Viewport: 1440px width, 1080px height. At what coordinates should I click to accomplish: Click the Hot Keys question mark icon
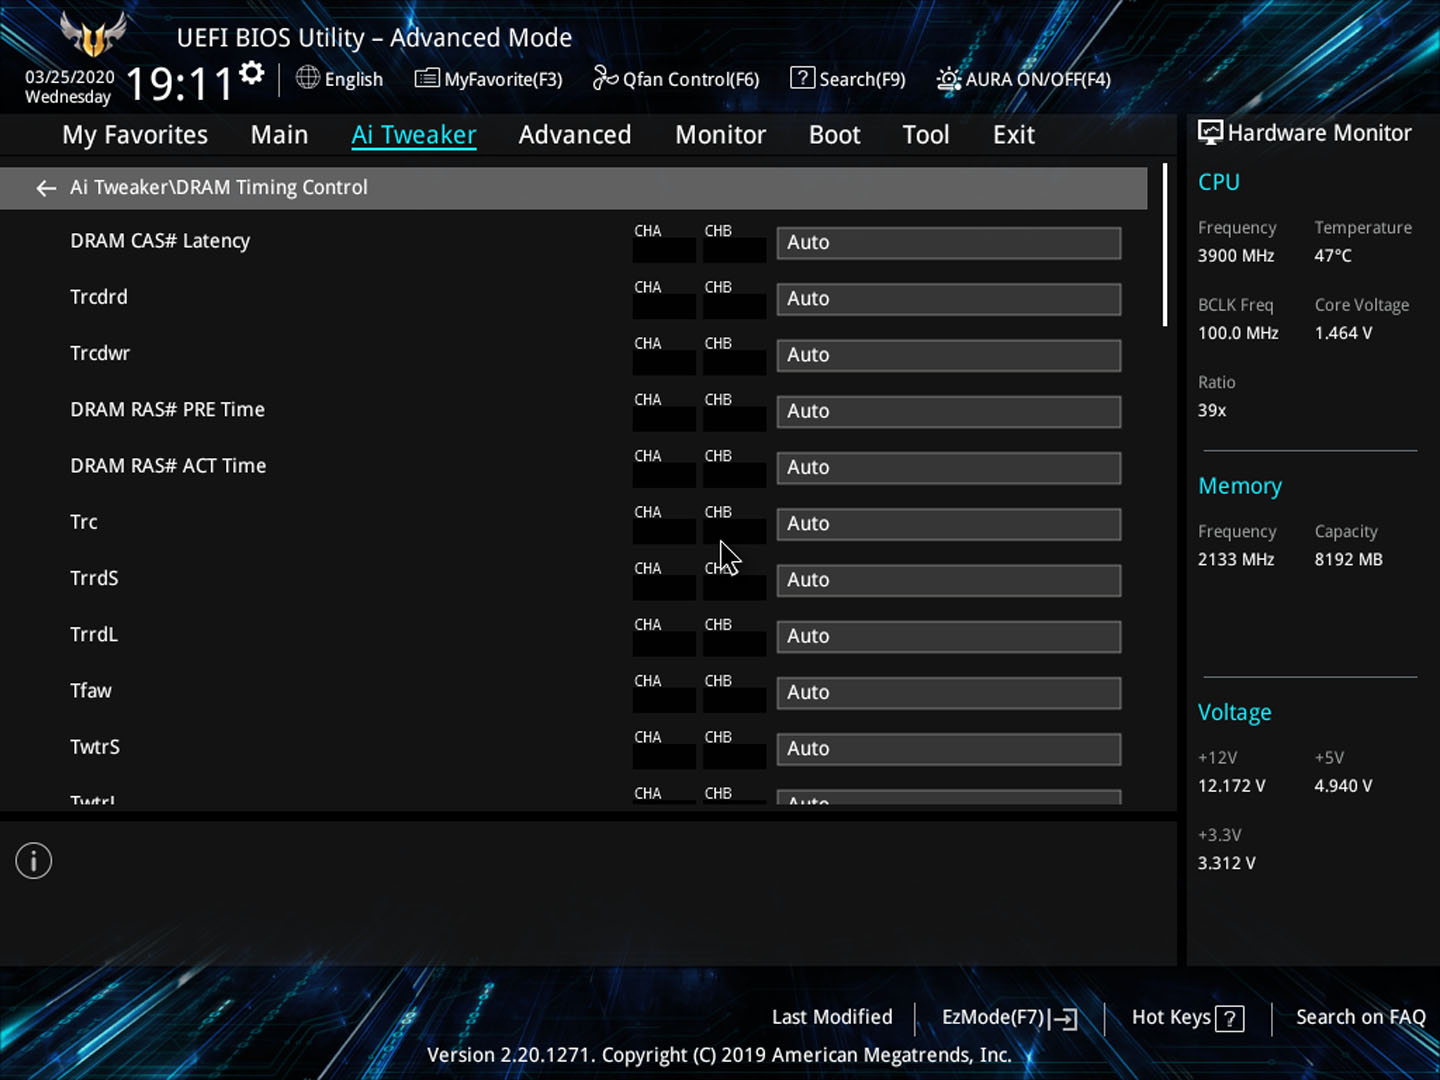click(1231, 1018)
